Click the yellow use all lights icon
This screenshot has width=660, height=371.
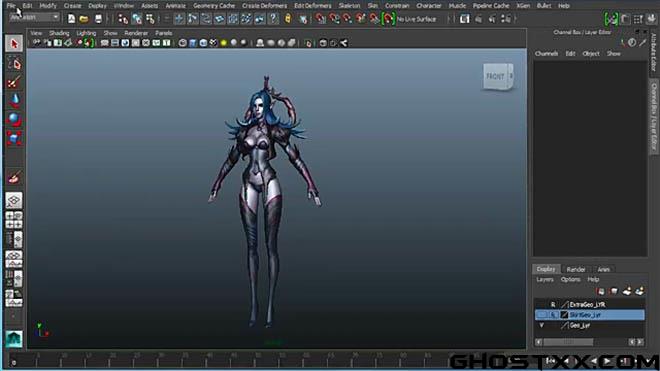(224, 43)
